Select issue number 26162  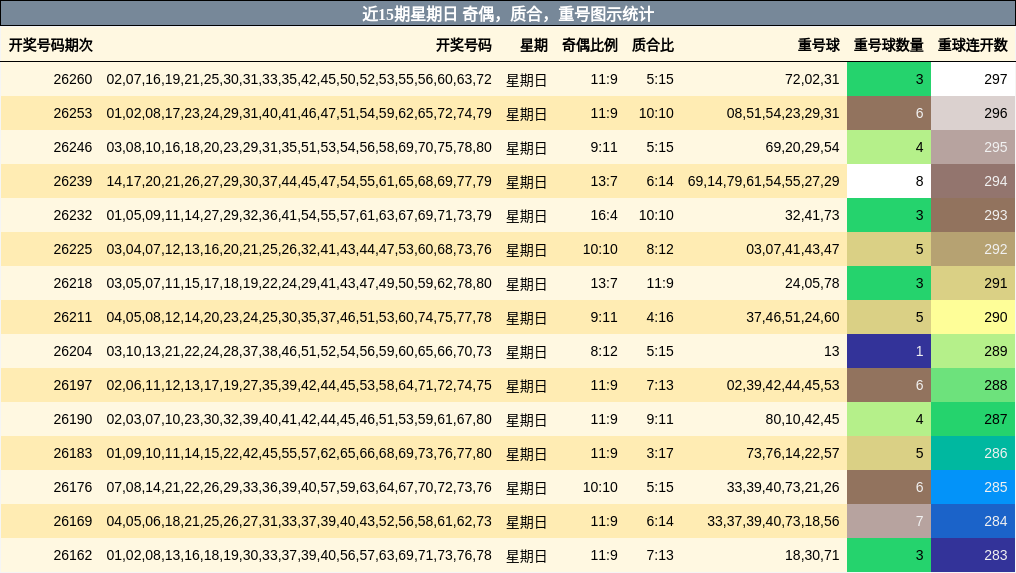tap(73, 555)
